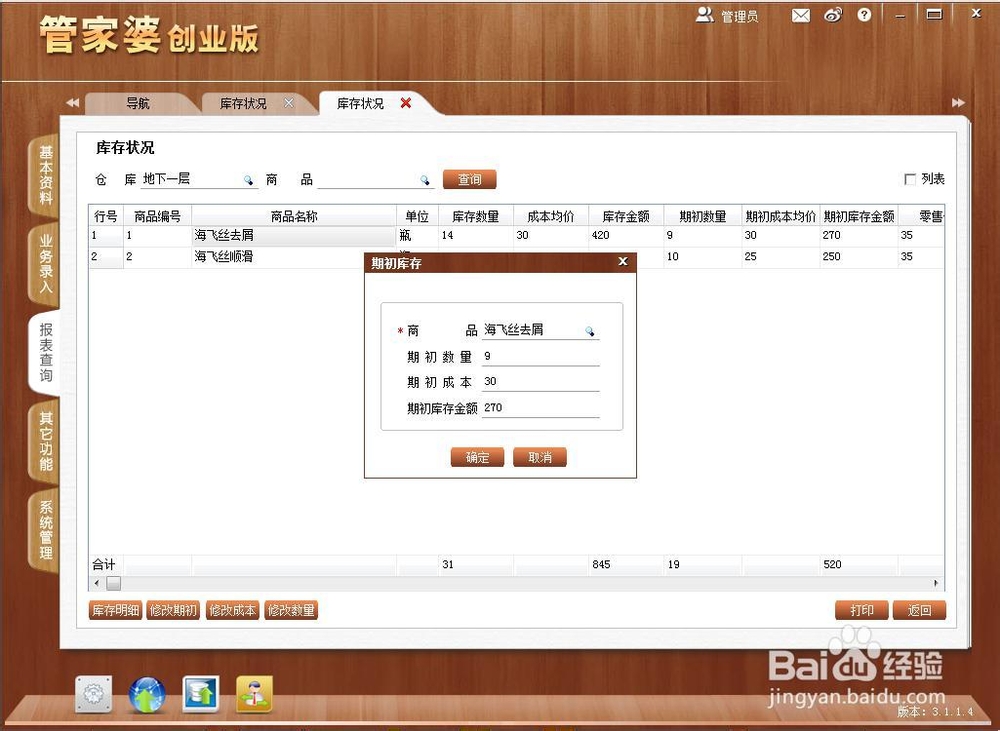The width and height of the screenshot is (1000, 731).
Task: Open the 业务录入 side tab
Action: pos(45,263)
